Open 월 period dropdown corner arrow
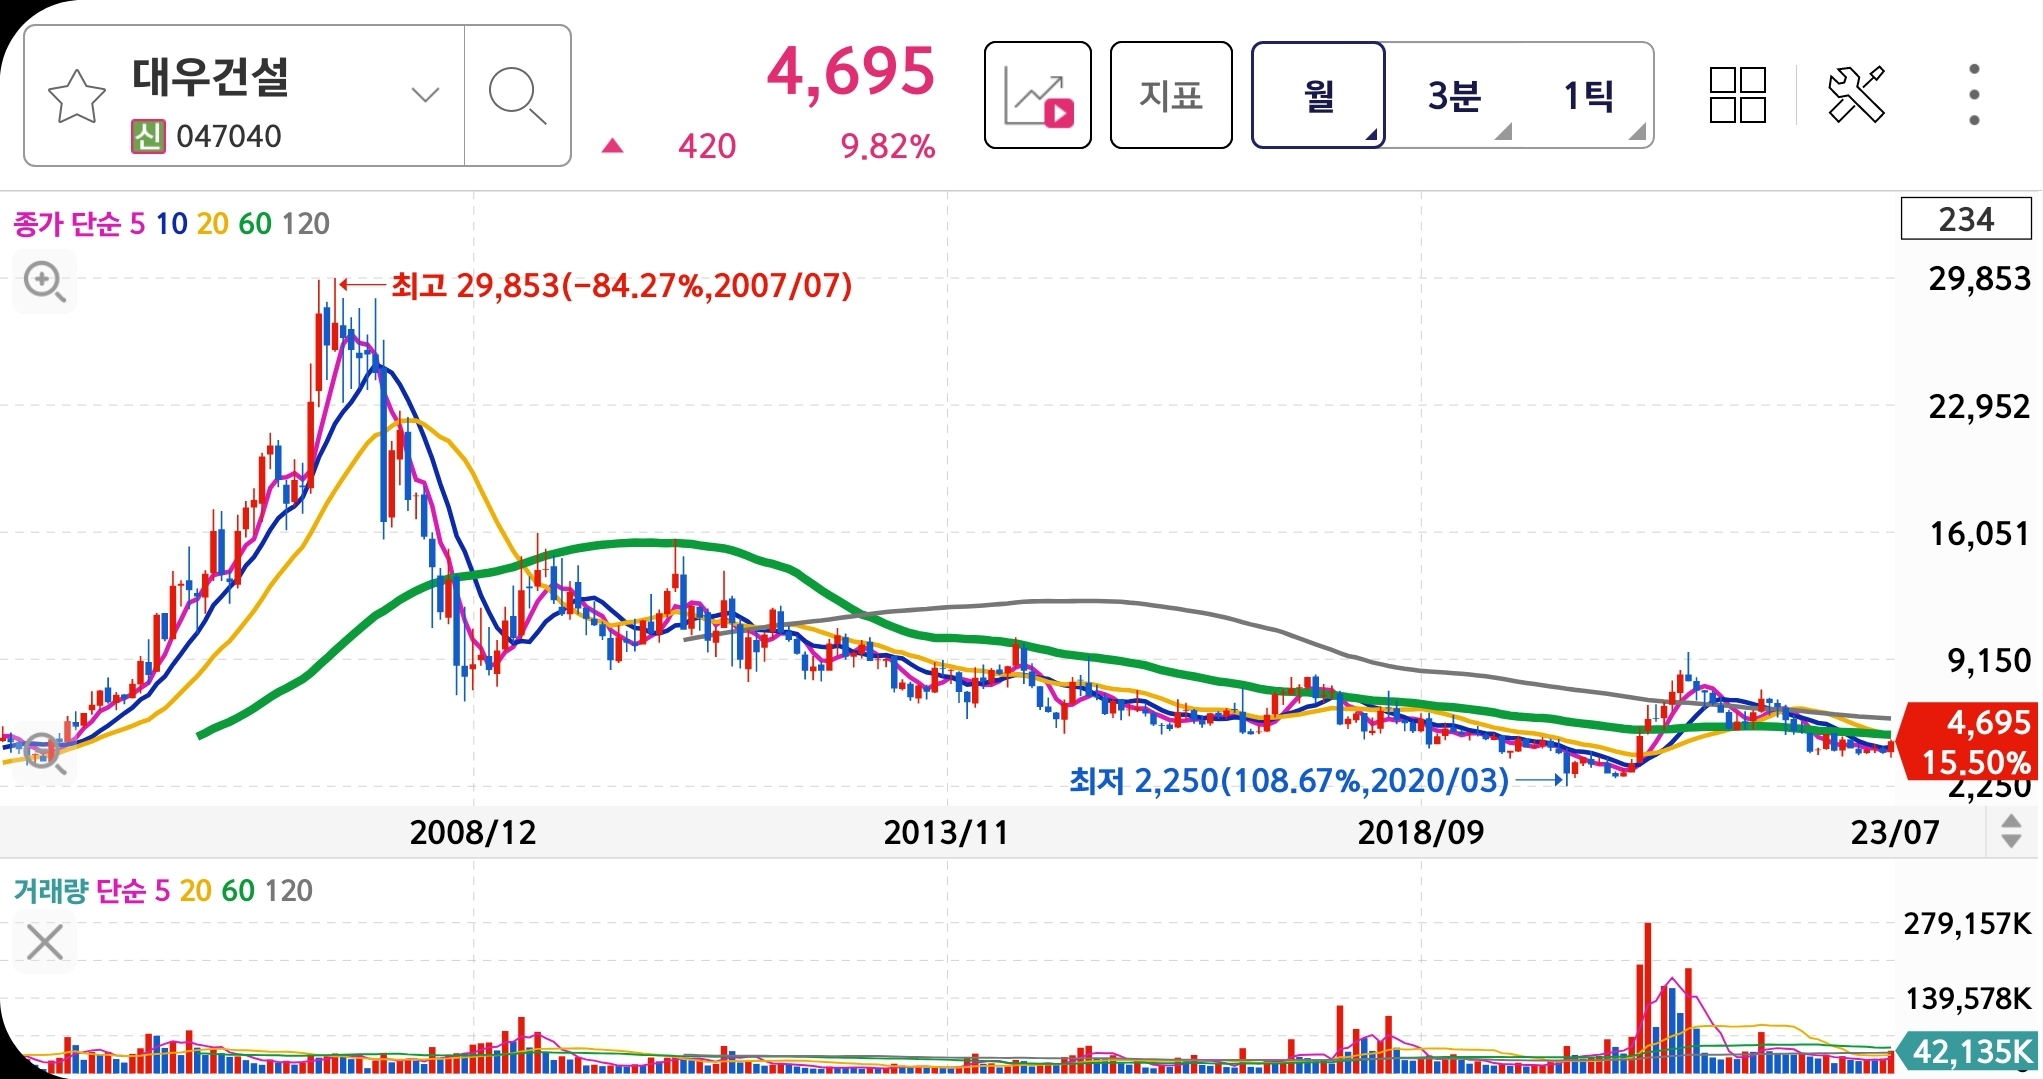2043x1079 pixels. [x=1372, y=134]
